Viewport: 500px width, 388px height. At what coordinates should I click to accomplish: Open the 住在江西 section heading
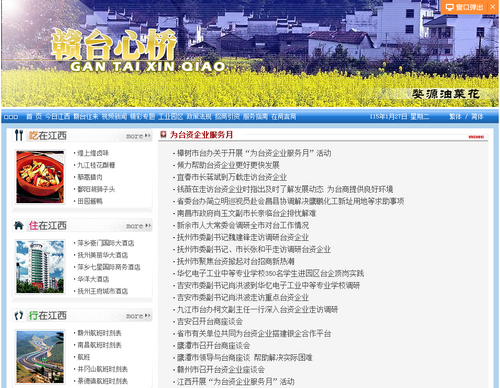(48, 225)
